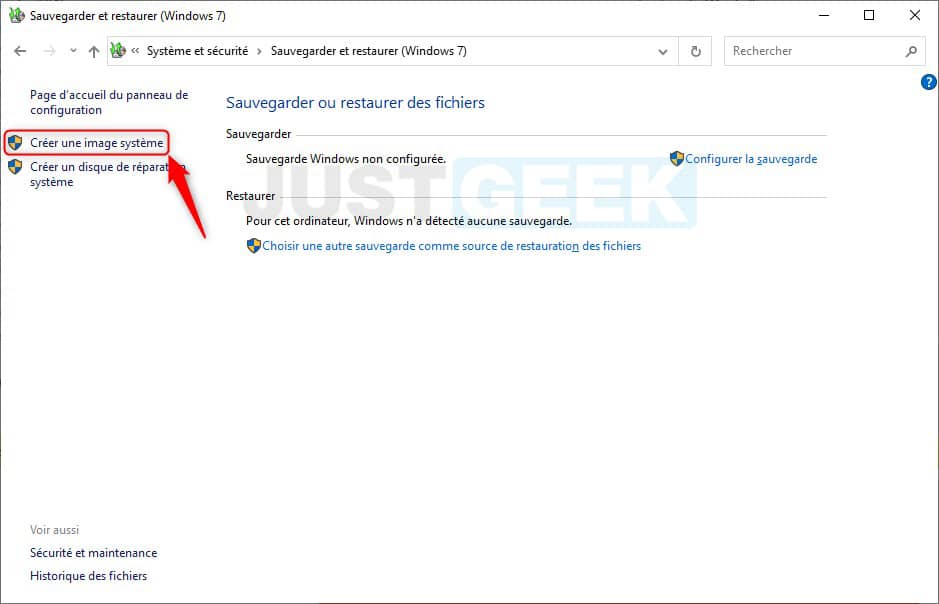Expand the address bar breadcrumb chevrons
Image resolution: width=939 pixels, height=604 pixels.
coord(135,51)
